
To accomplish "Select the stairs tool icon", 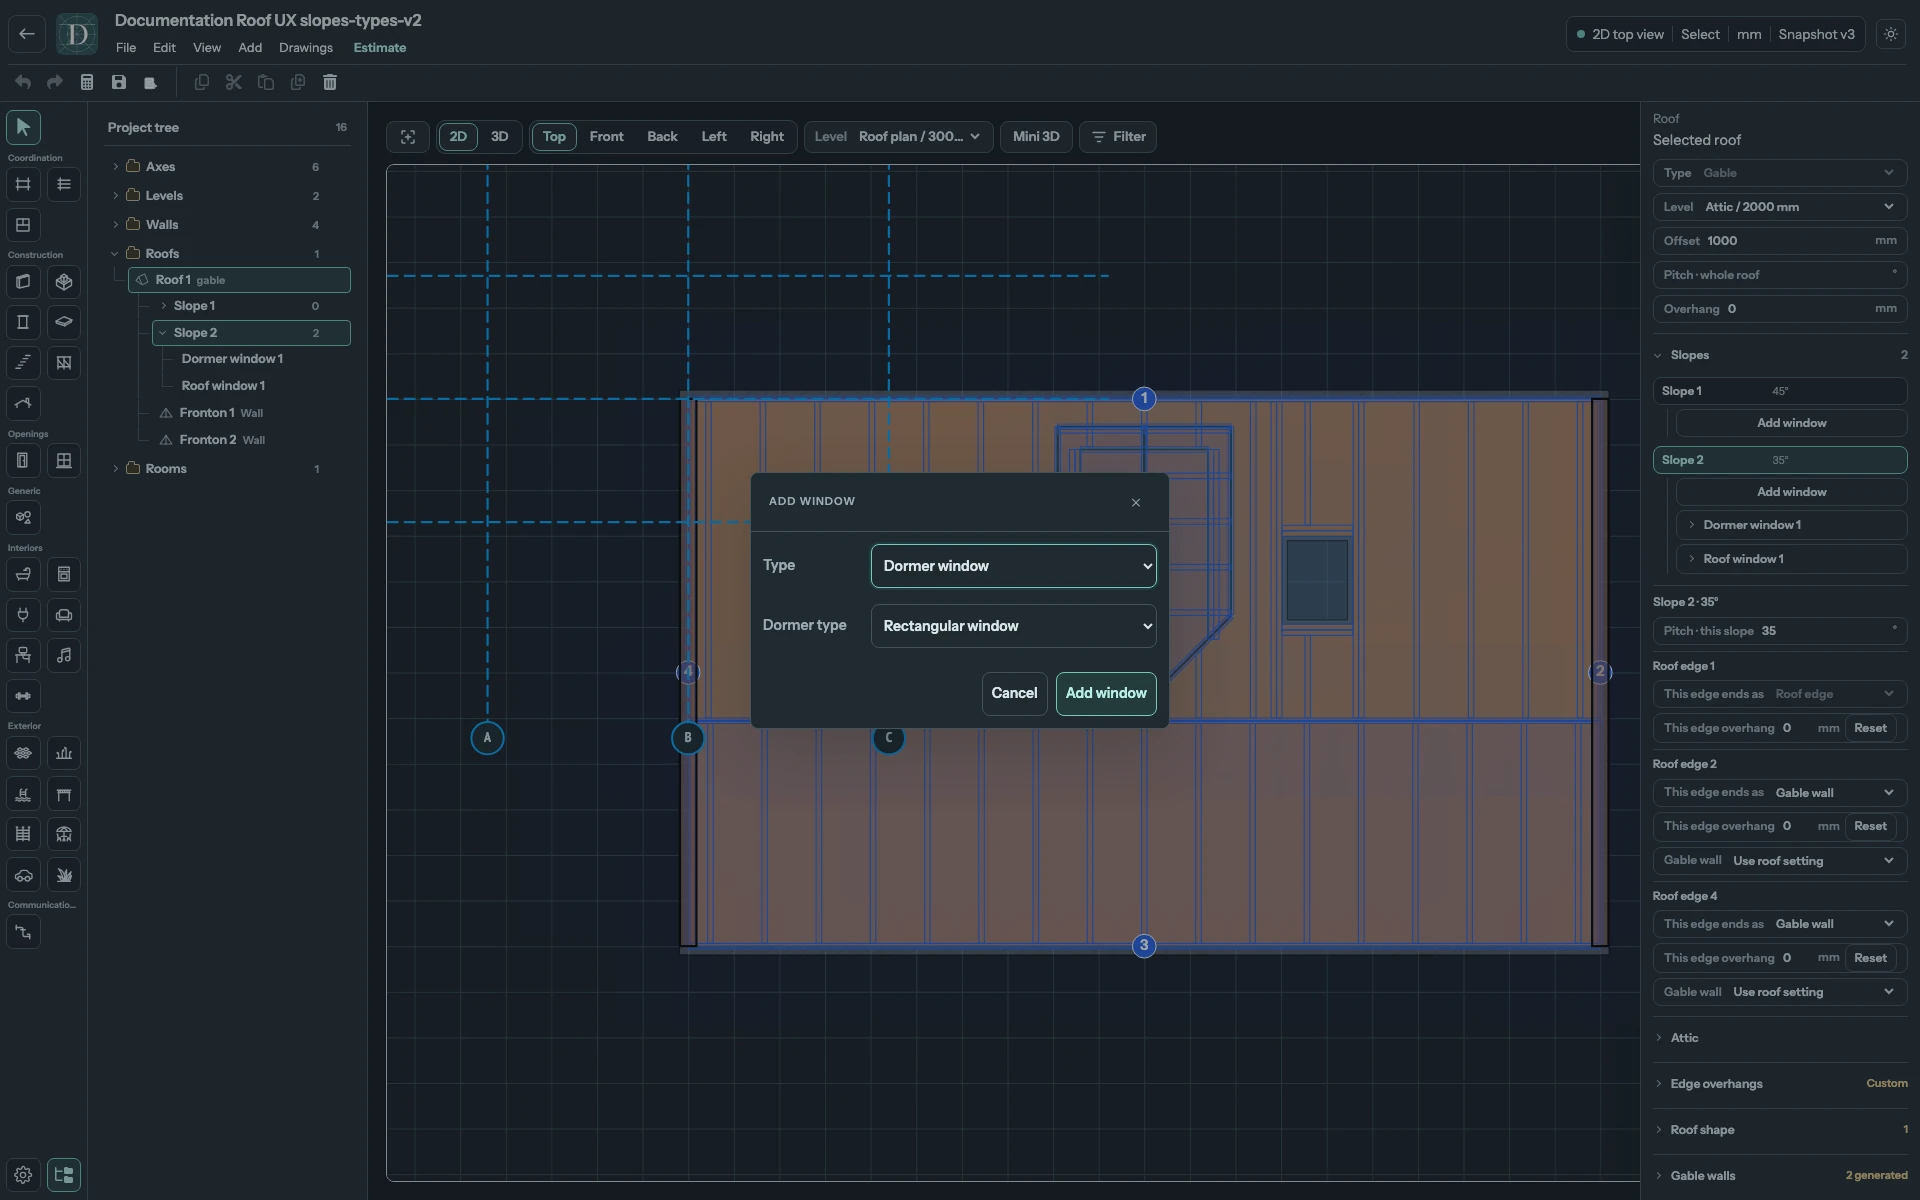I will click(x=23, y=363).
